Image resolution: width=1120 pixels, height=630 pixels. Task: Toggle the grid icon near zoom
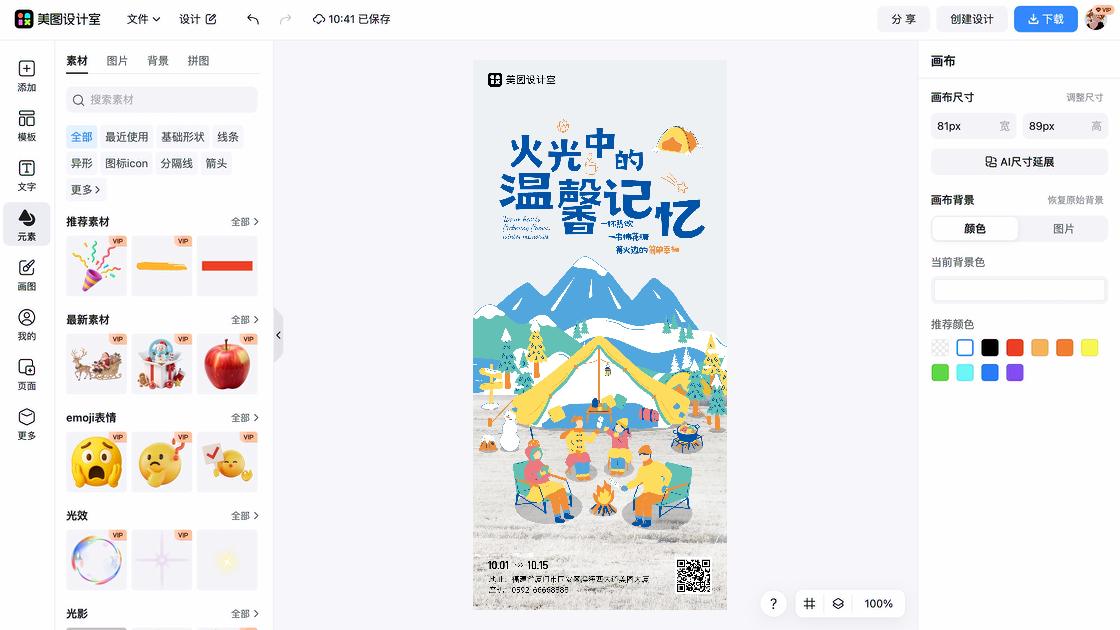[x=809, y=604]
